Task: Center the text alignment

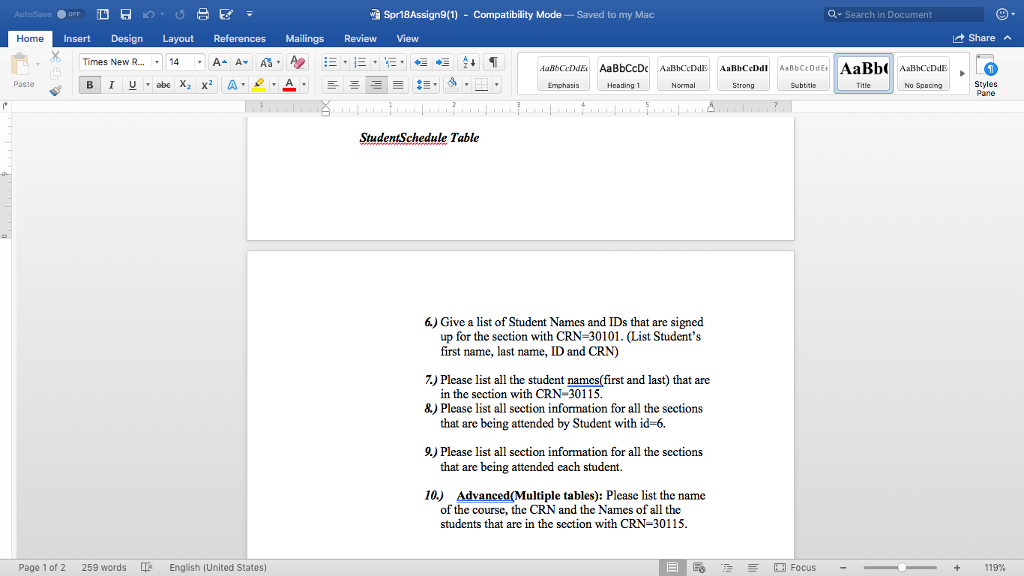Action: click(x=354, y=85)
